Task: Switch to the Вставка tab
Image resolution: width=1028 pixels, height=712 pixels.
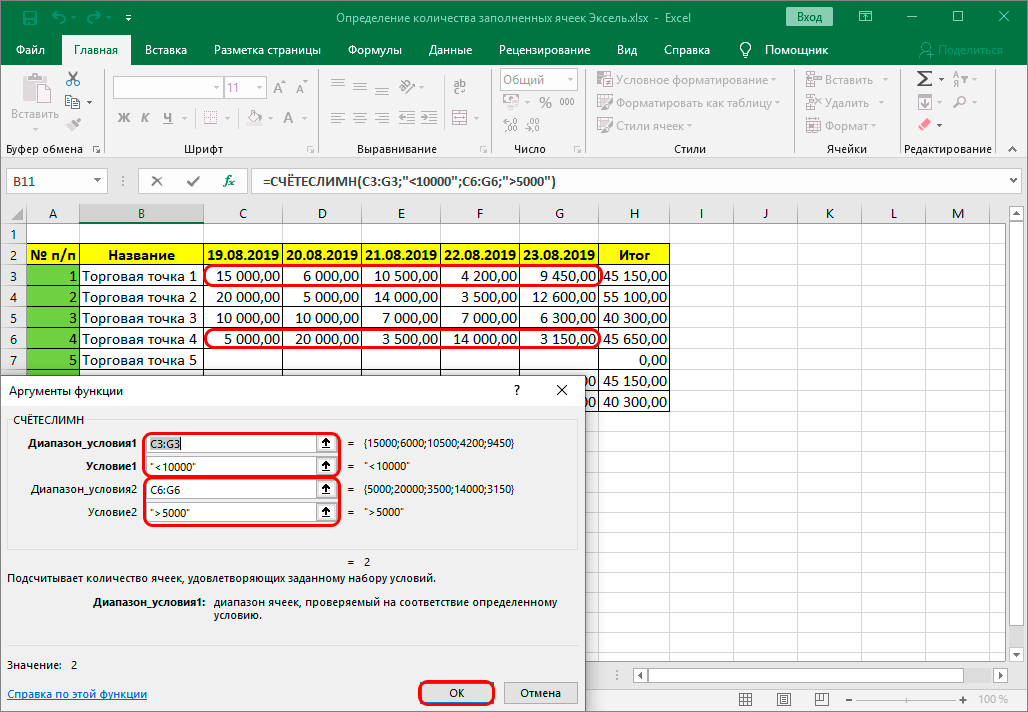Action: point(166,50)
